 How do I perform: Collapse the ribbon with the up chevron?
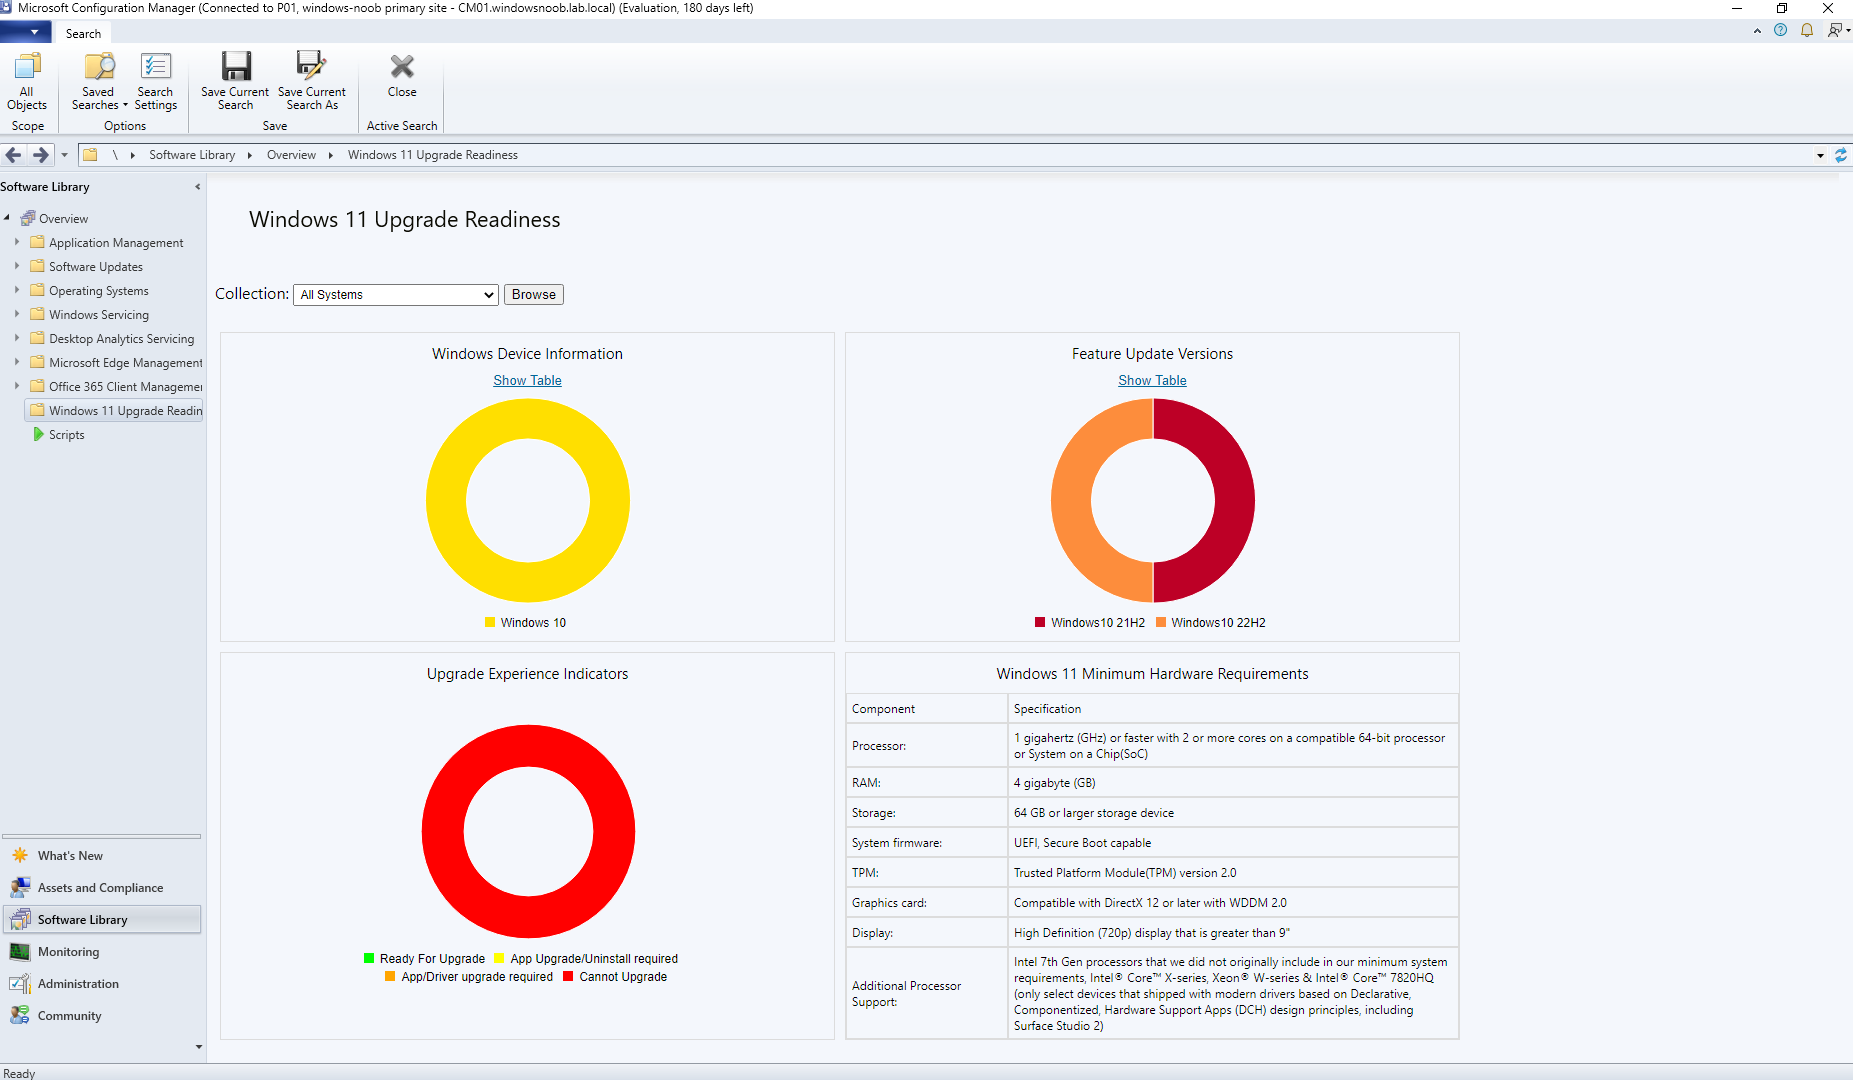pyautogui.click(x=1757, y=31)
